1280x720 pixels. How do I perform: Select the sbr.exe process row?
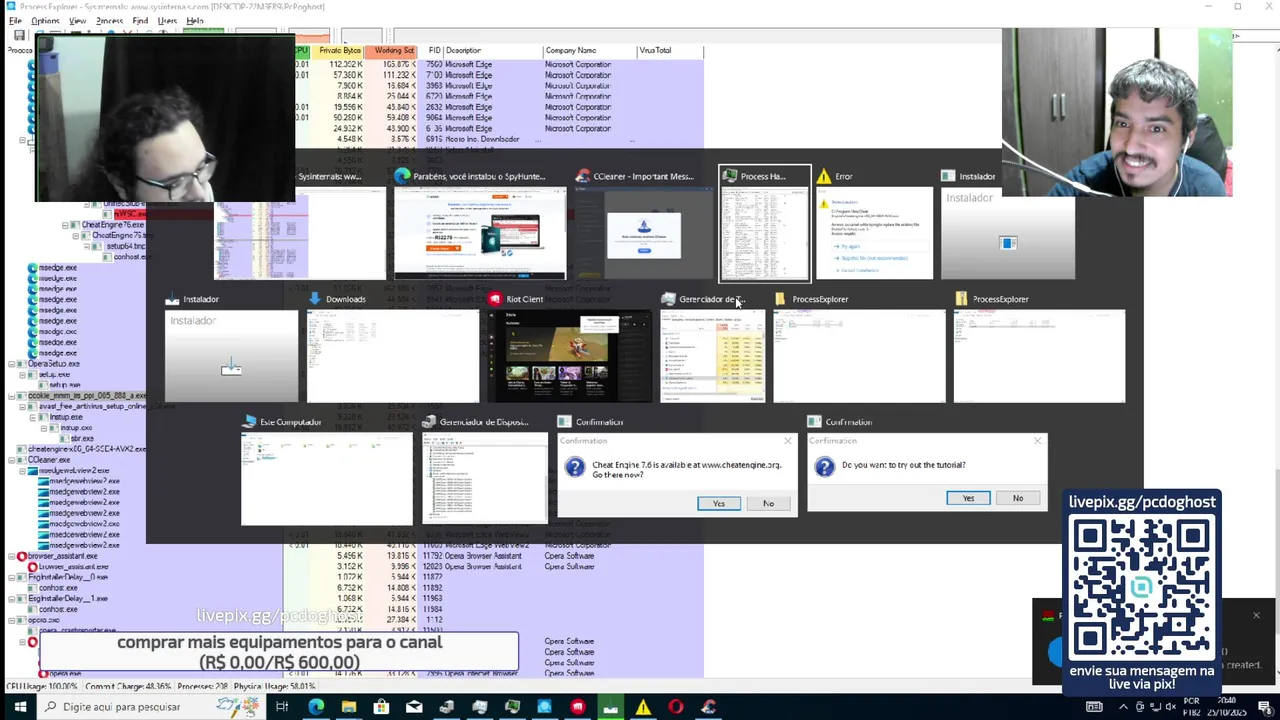point(82,439)
